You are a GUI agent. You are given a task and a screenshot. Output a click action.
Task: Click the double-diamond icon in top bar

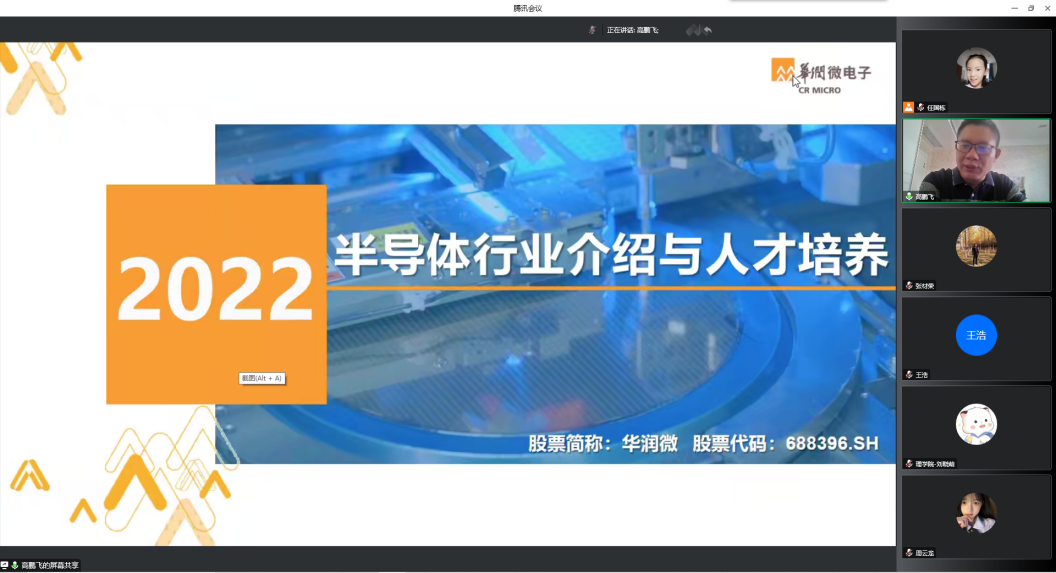(692, 30)
